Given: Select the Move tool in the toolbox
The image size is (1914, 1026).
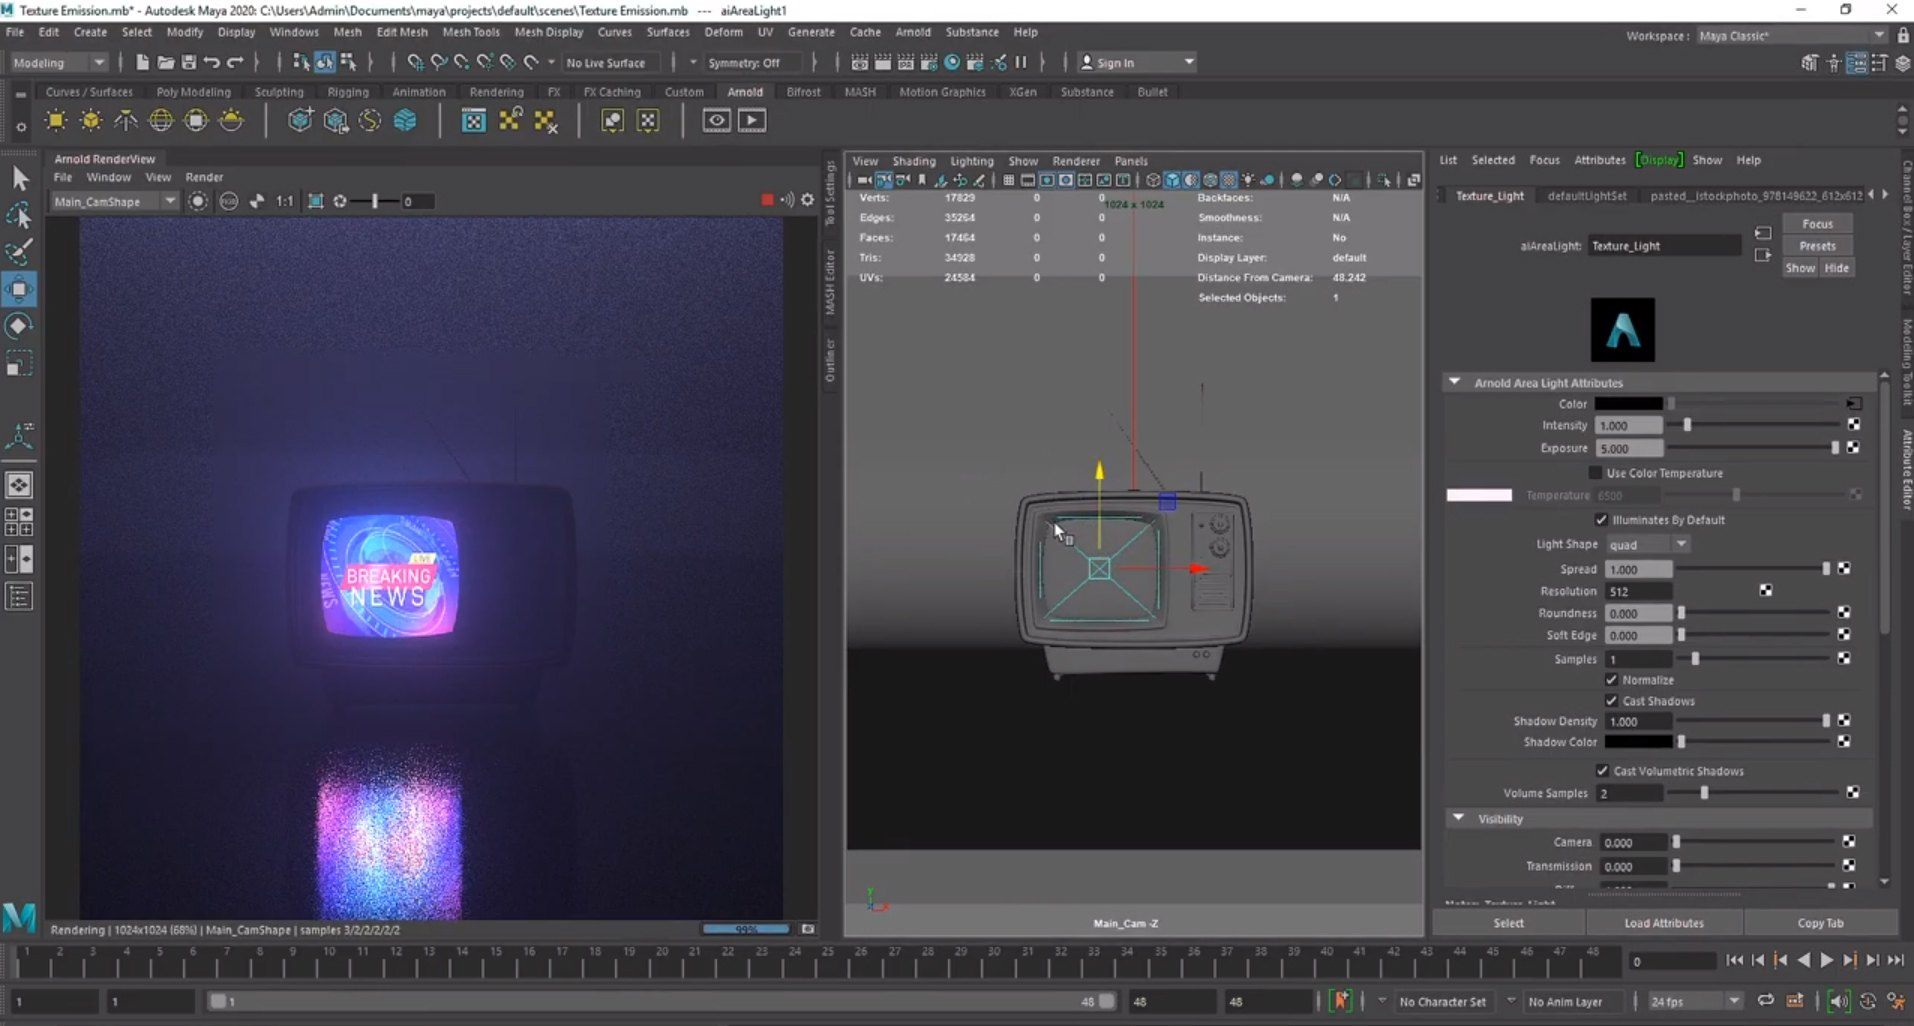Looking at the screenshot, I should [x=19, y=289].
